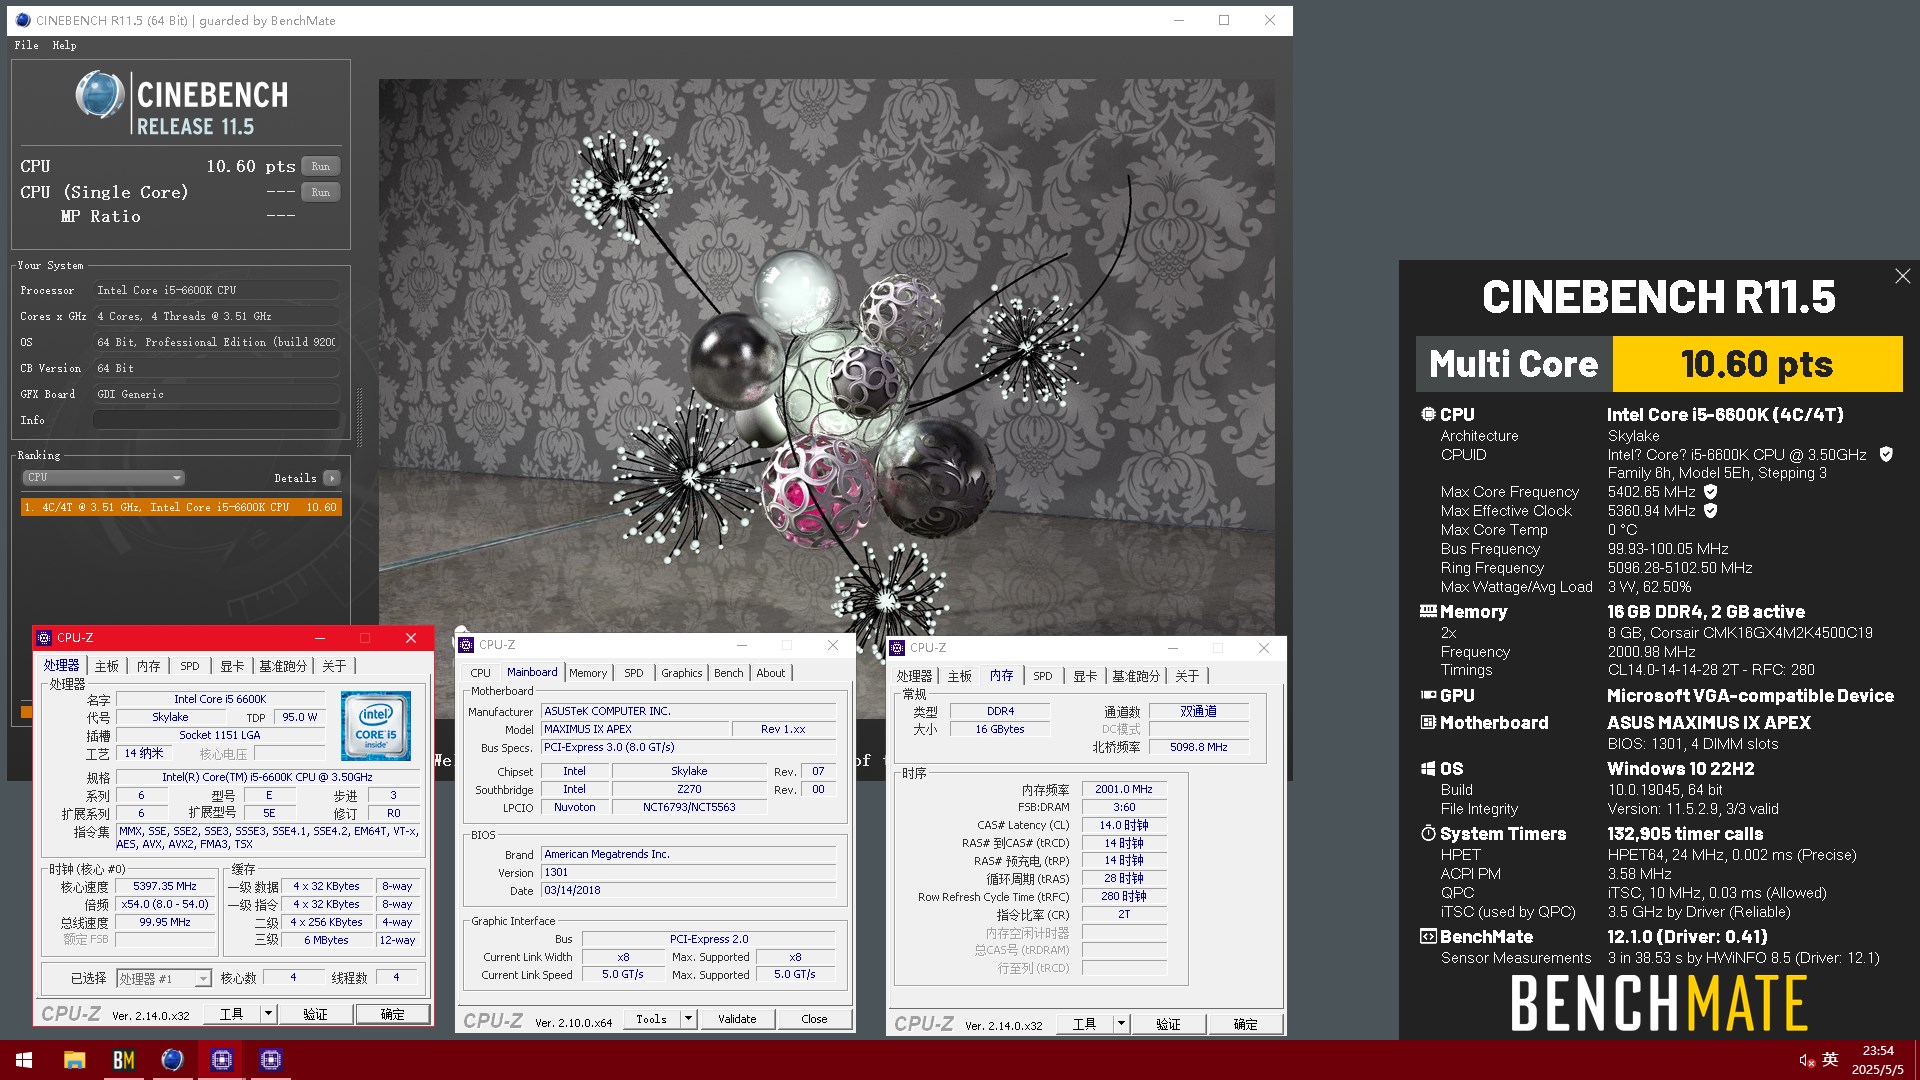This screenshot has width=1920, height=1080.
Task: Run the CPU Single Core benchmark
Action: coord(321,192)
